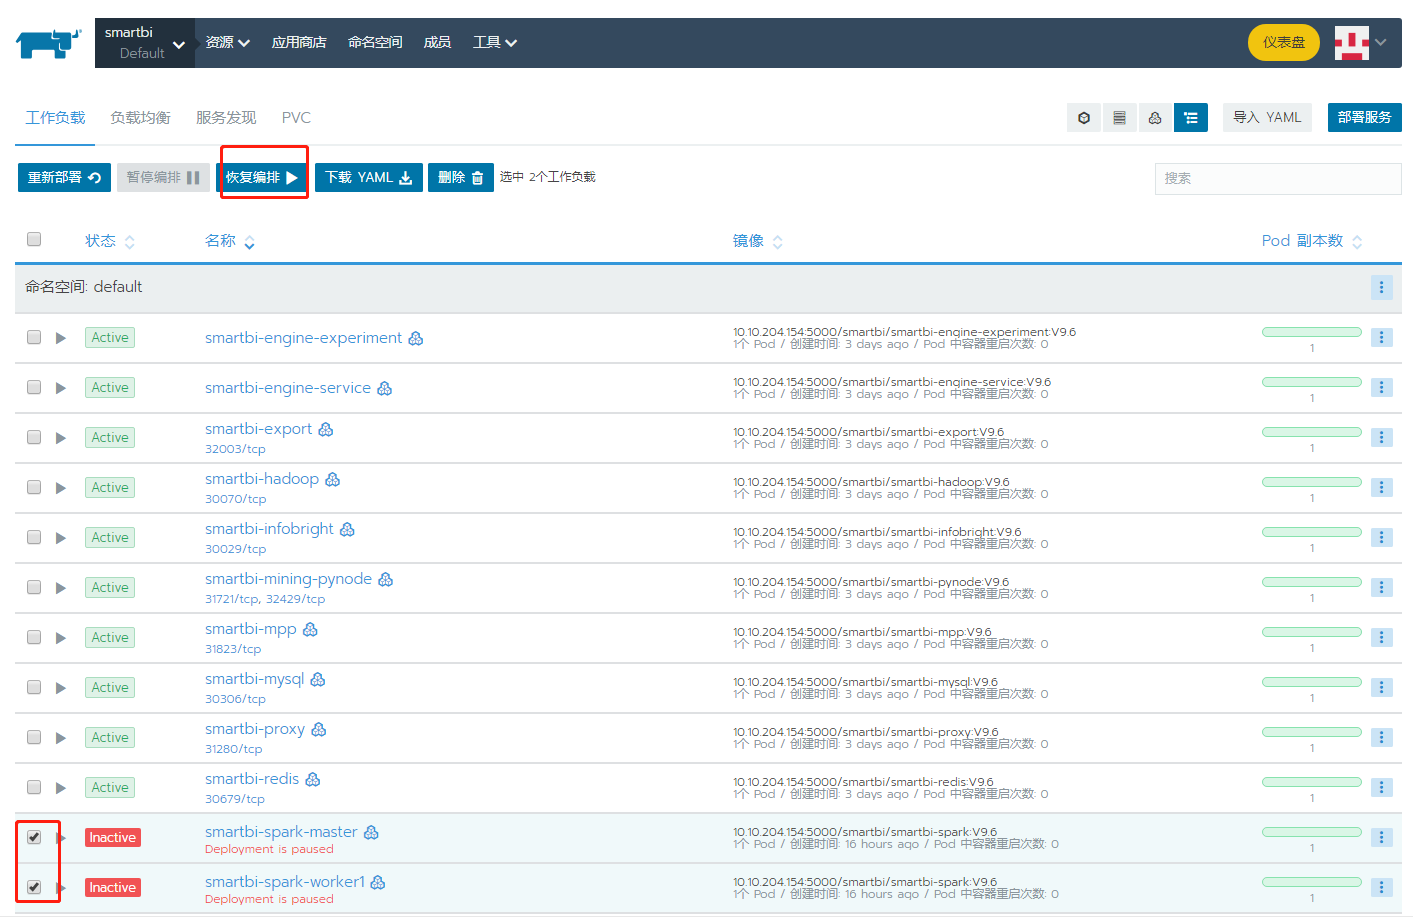Image resolution: width=1413 pixels, height=920 pixels.
Task: Check the smartbi-hadoop row checkbox
Action: [x=34, y=487]
